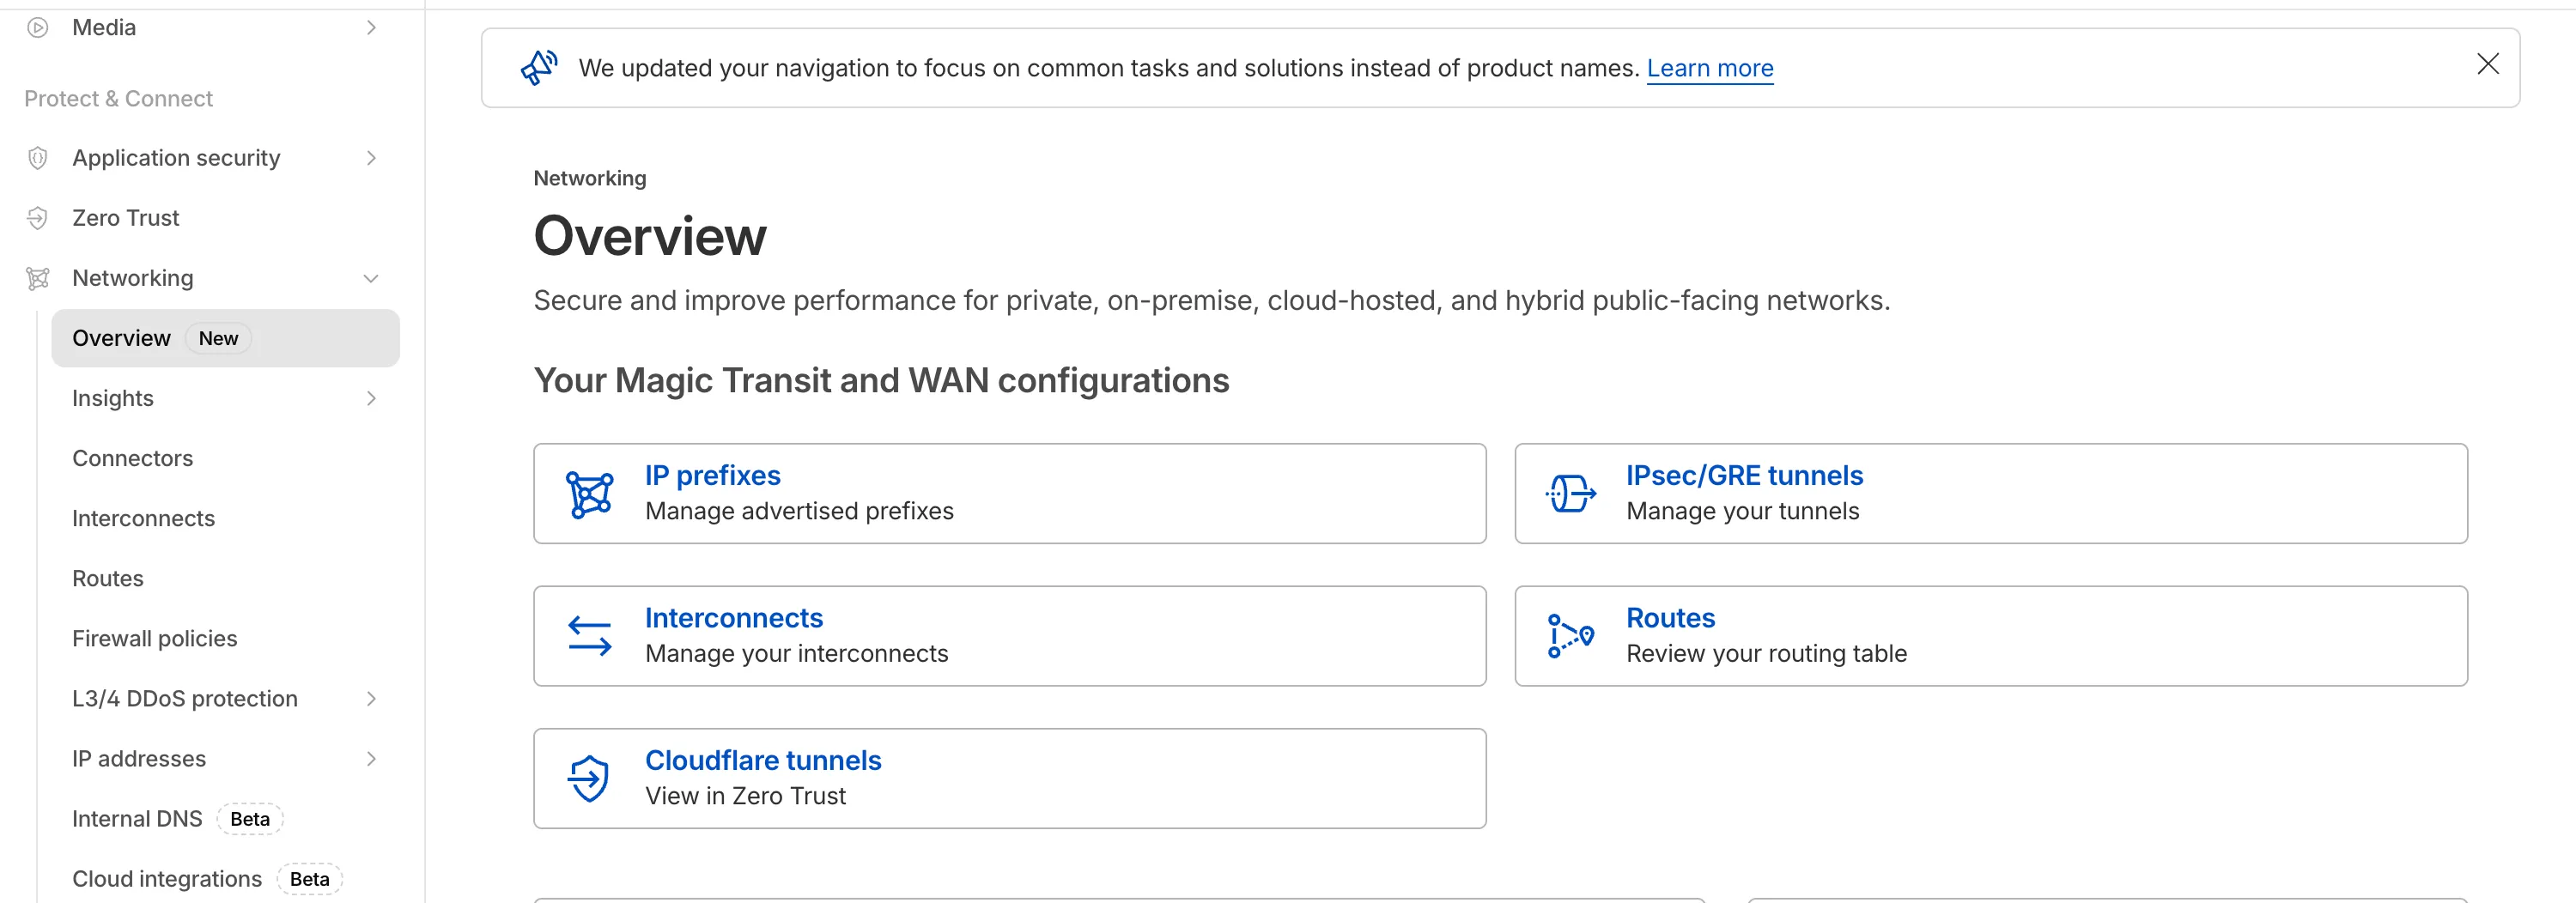2576x903 pixels.
Task: Follow the Learn more link
Action: (x=1709, y=68)
